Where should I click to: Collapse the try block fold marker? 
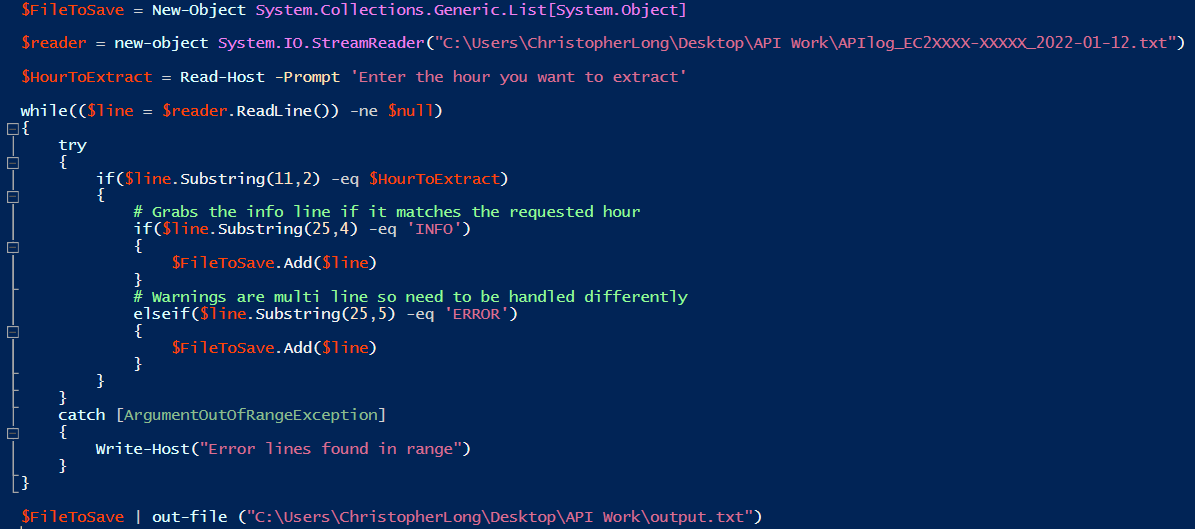[12, 162]
